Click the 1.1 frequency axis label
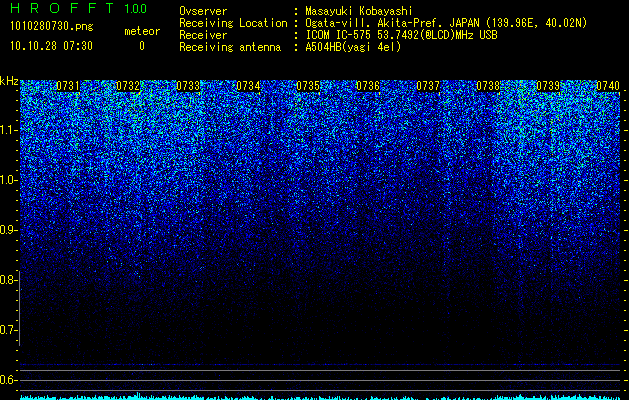Image resolution: width=629 pixels, height=400 pixels. coord(7,130)
